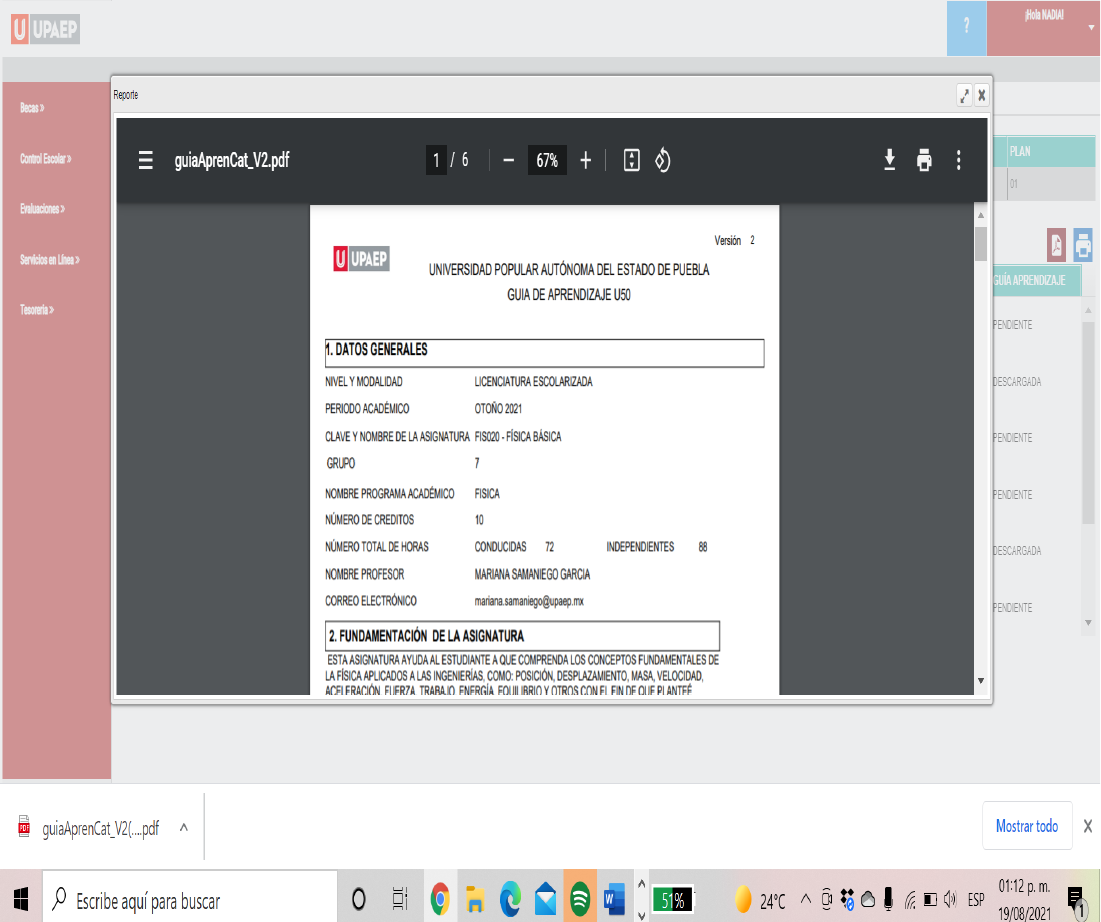This screenshot has width=1101, height=922.
Task: Open Spotify from the taskbar
Action: tap(579, 900)
